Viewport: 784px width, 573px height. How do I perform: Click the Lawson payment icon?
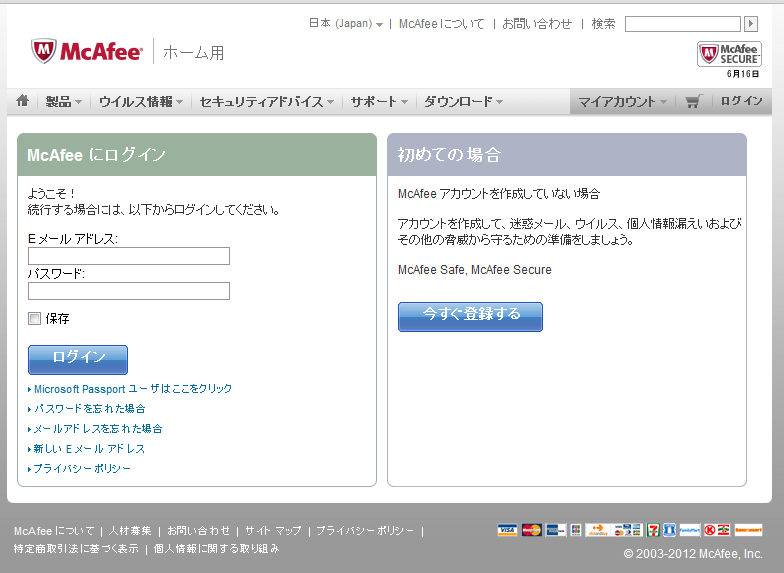pos(670,530)
